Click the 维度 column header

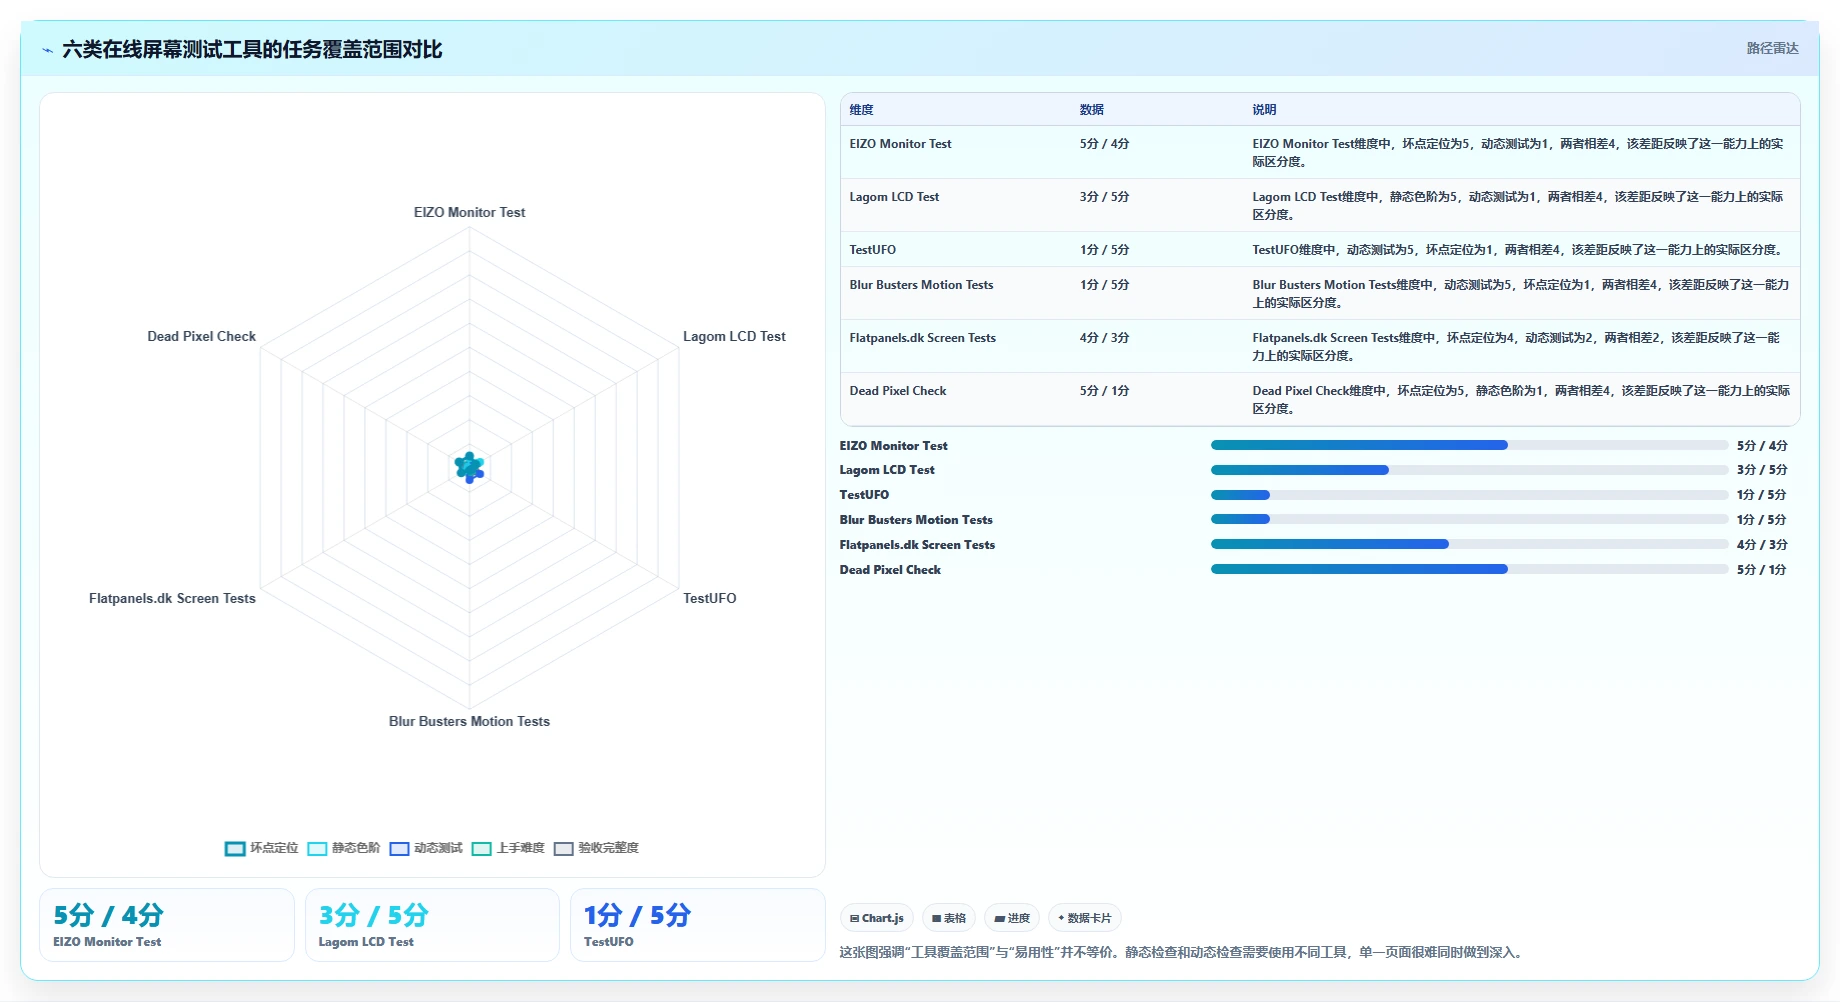(x=862, y=110)
